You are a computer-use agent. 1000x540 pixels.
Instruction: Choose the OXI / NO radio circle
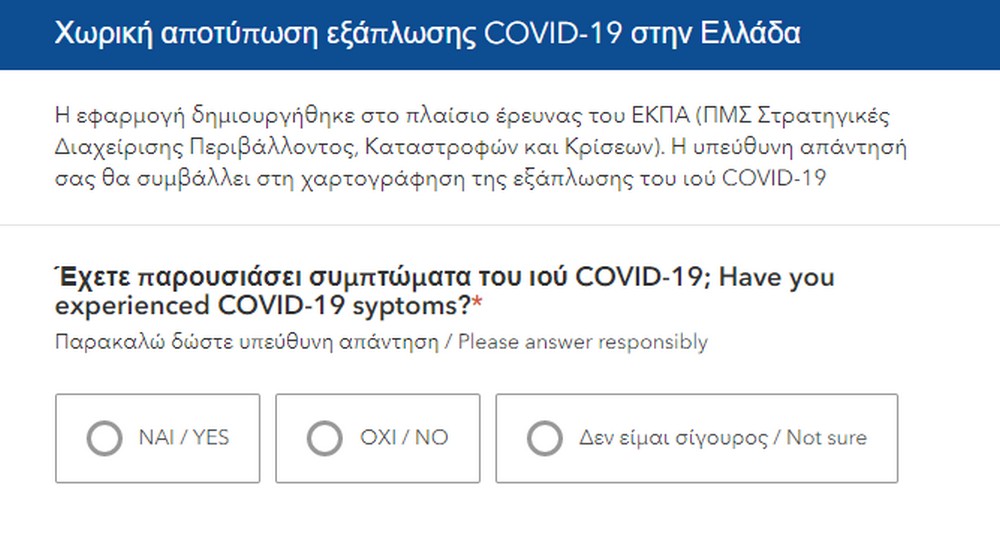click(323, 438)
